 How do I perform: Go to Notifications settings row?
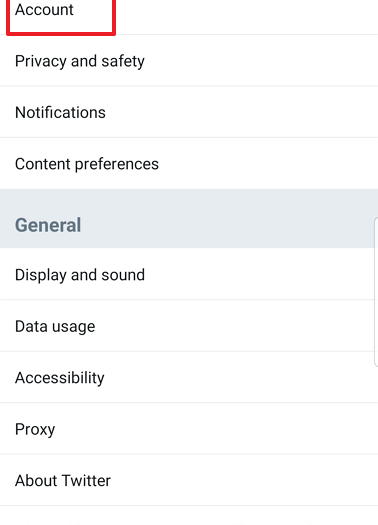coord(189,112)
